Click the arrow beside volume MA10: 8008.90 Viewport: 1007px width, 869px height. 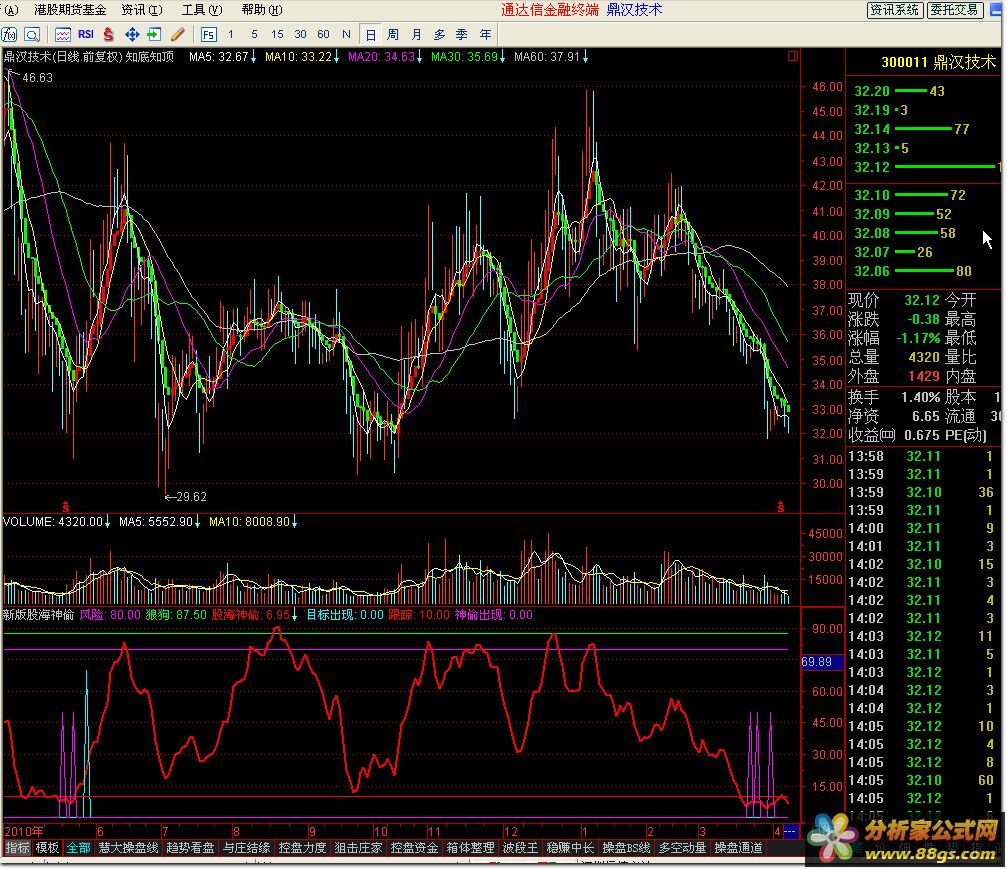point(295,522)
